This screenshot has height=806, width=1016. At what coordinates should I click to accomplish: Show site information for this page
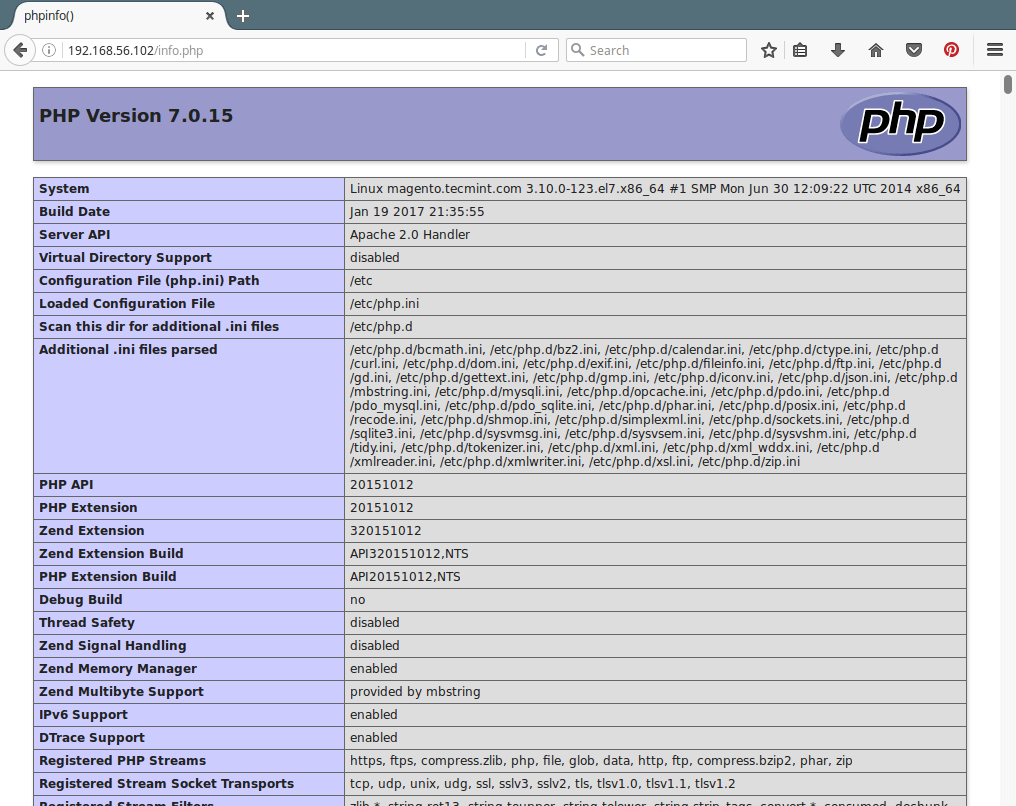[49, 50]
